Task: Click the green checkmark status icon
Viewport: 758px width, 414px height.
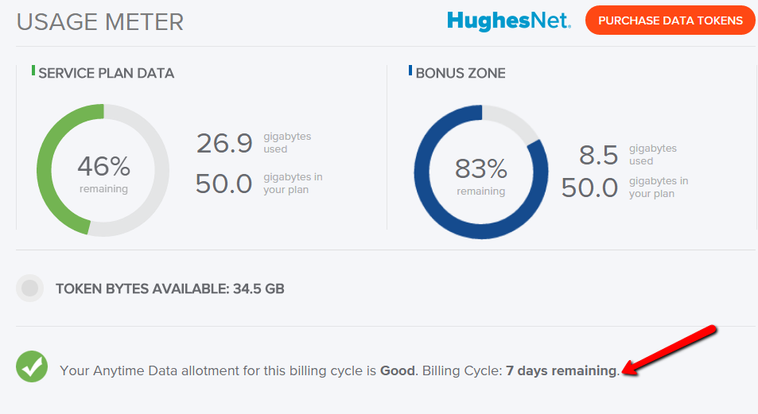Action: (32, 367)
